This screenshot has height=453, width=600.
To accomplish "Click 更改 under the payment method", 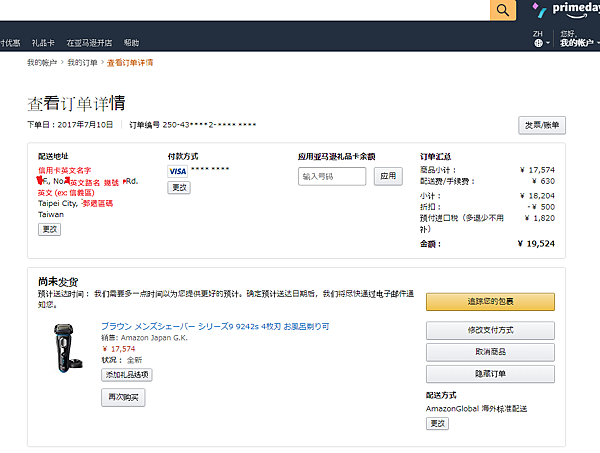I will pyautogui.click(x=179, y=187).
